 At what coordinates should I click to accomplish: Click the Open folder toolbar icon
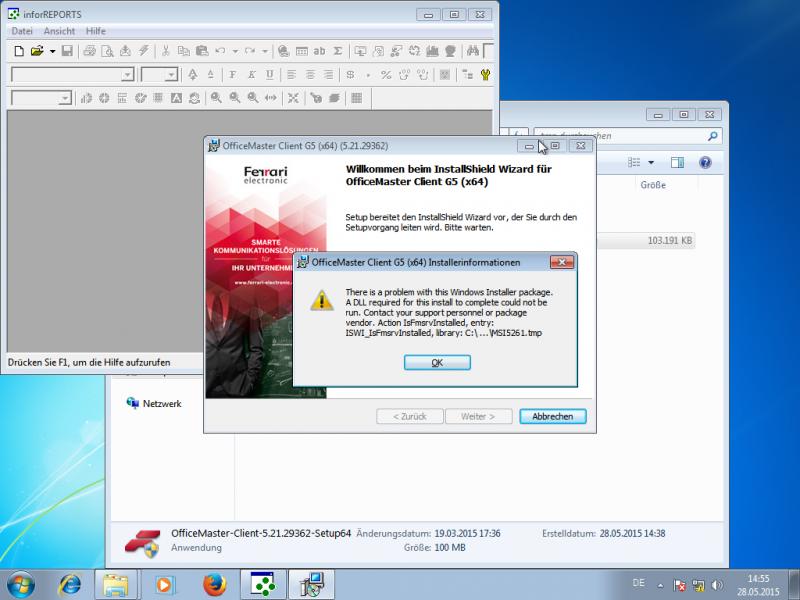(37, 50)
